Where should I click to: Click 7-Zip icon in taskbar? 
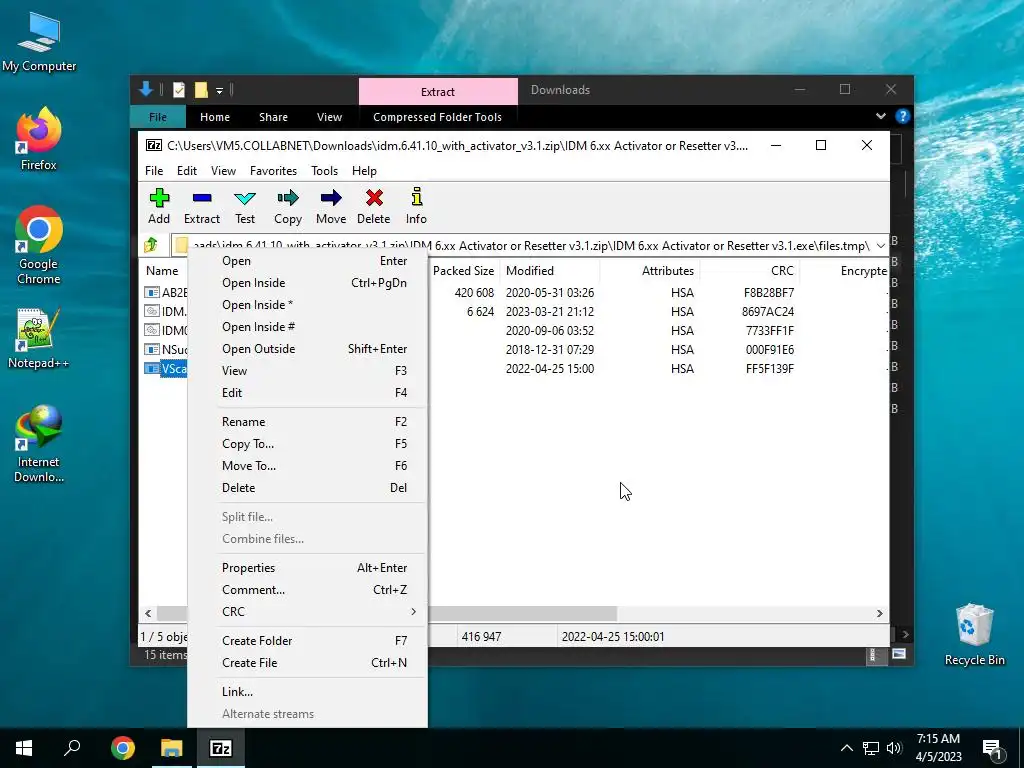[x=221, y=748]
